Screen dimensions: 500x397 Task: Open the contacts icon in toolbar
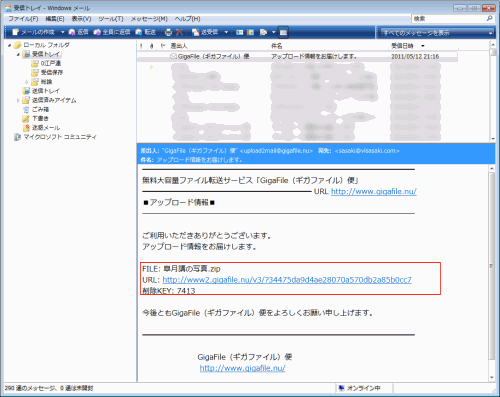click(240, 32)
